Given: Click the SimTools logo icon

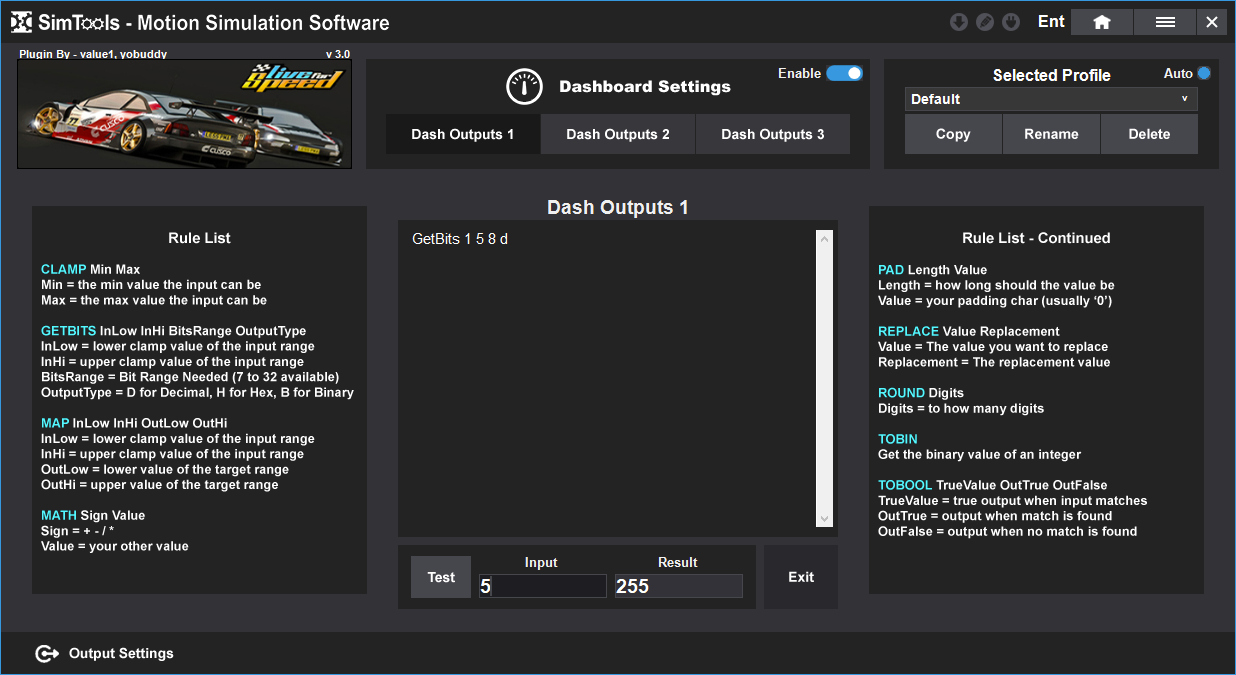Looking at the screenshot, I should (21, 22).
